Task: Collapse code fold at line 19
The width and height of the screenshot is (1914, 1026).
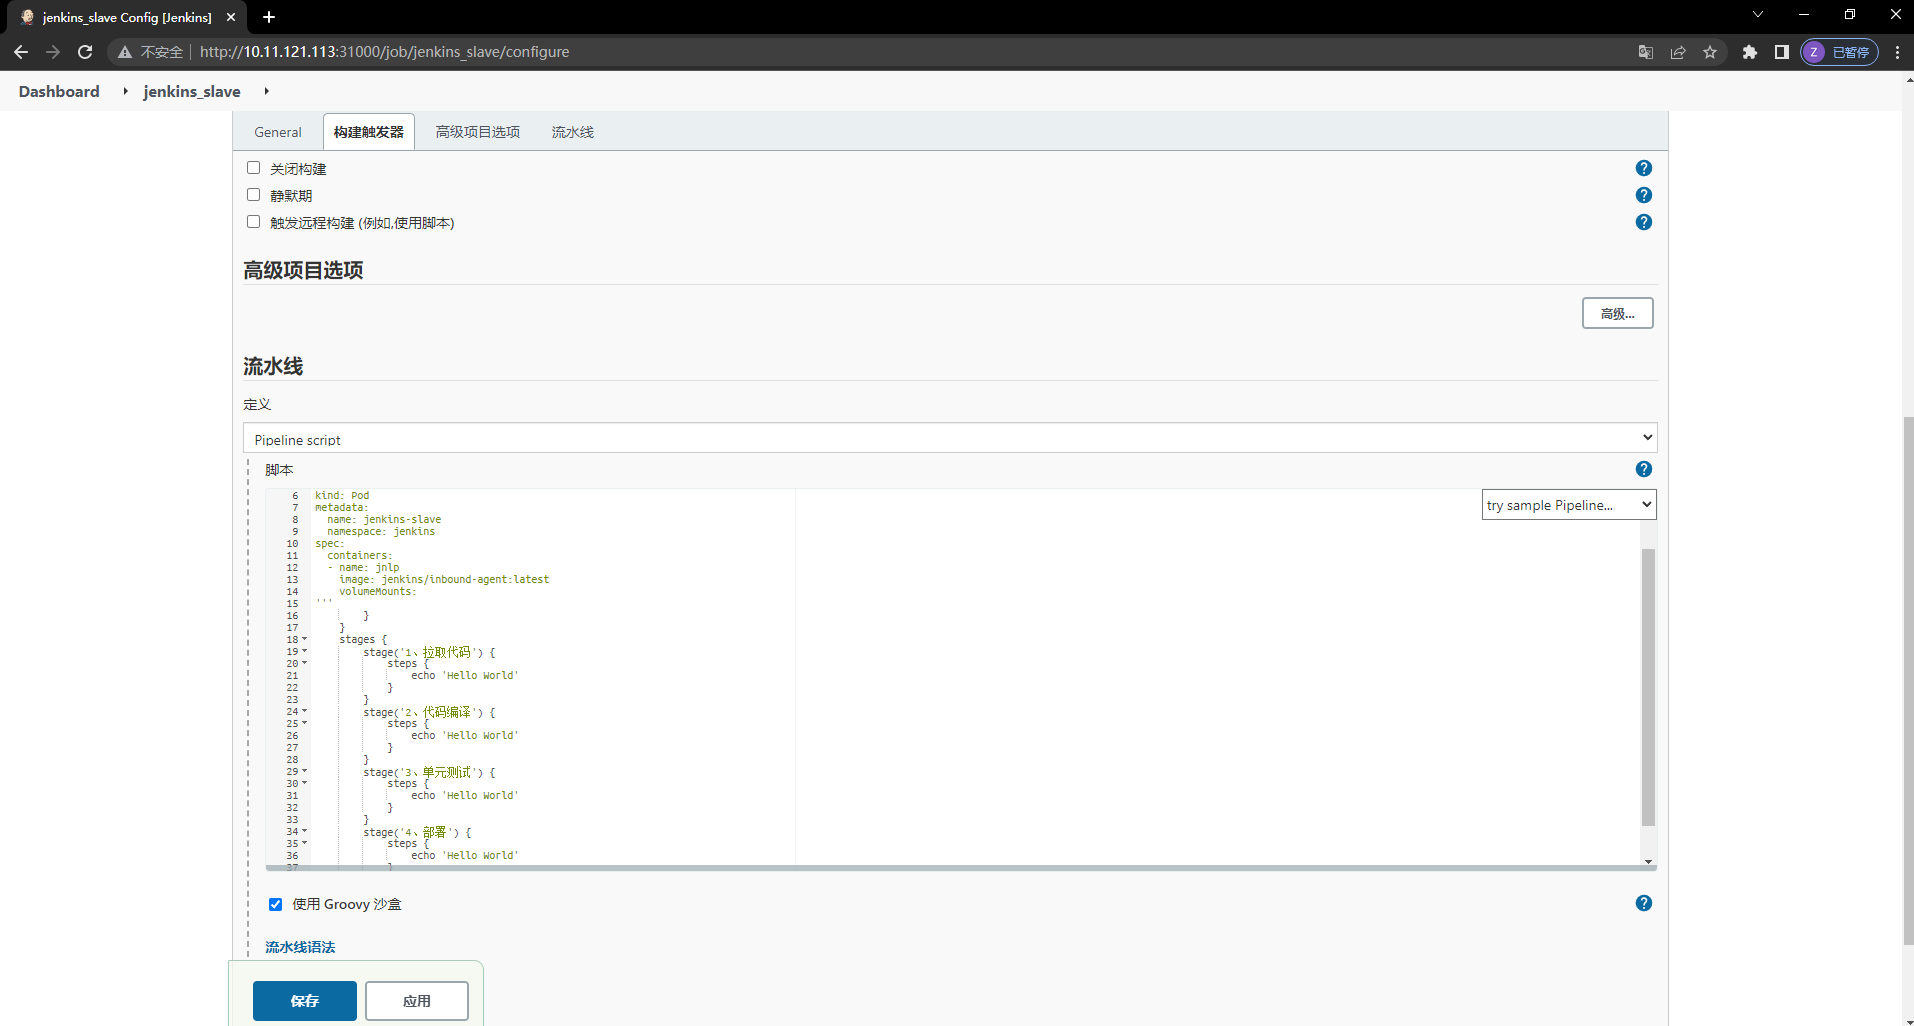Action: 305,651
